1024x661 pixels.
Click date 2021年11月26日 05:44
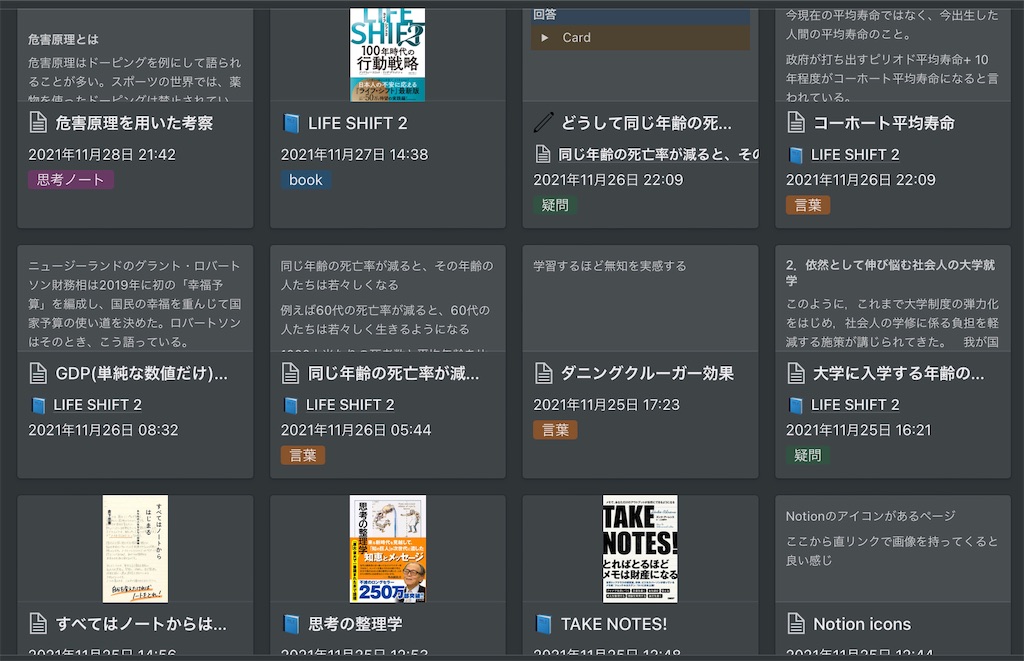356,430
